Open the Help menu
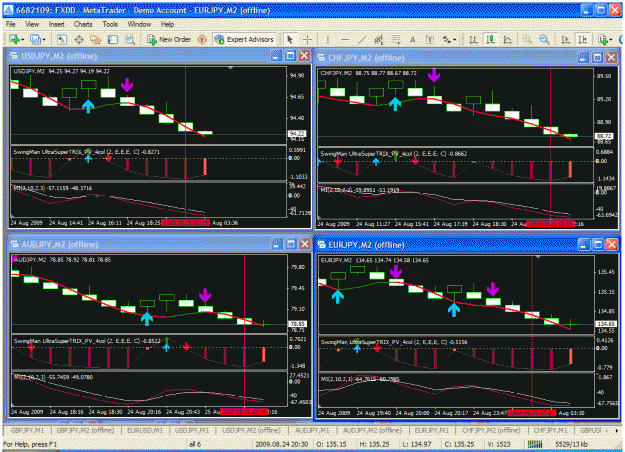 pos(167,24)
